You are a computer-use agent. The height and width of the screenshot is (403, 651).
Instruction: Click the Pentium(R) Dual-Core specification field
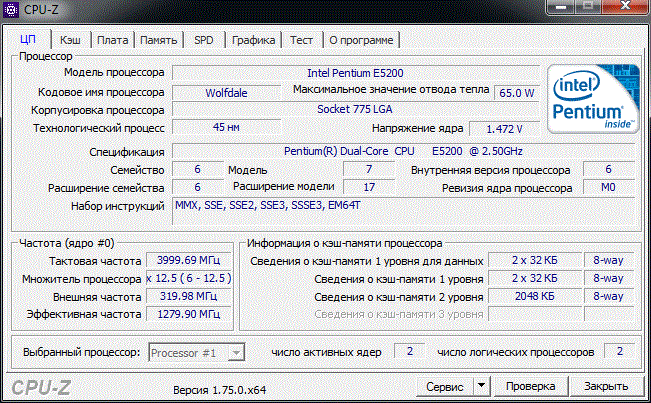click(x=403, y=151)
